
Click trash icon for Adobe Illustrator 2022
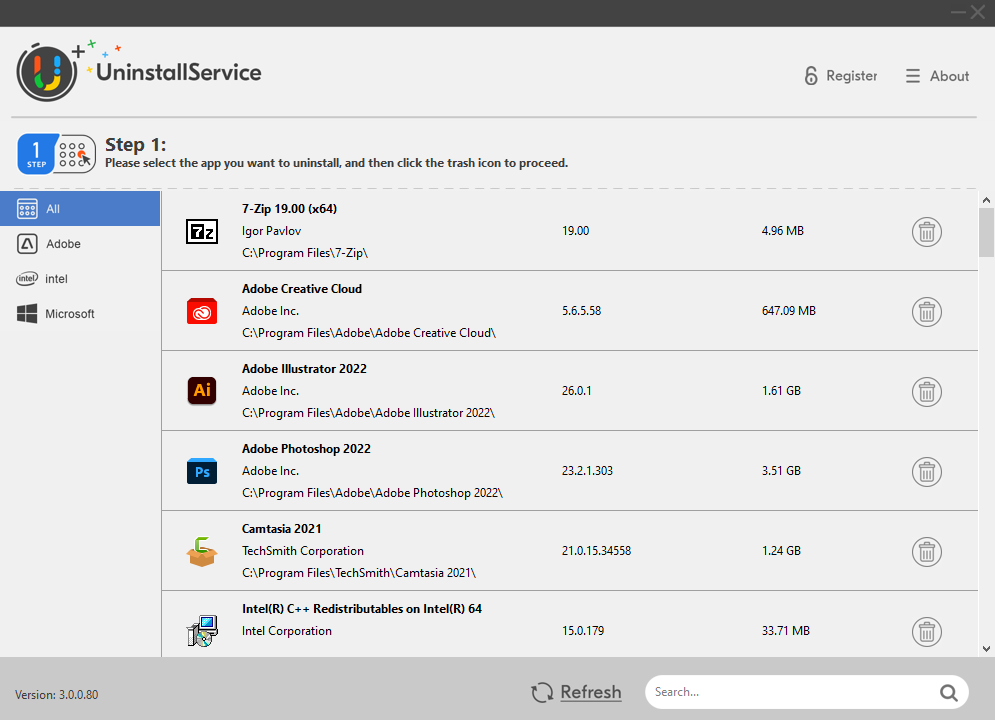(x=926, y=392)
